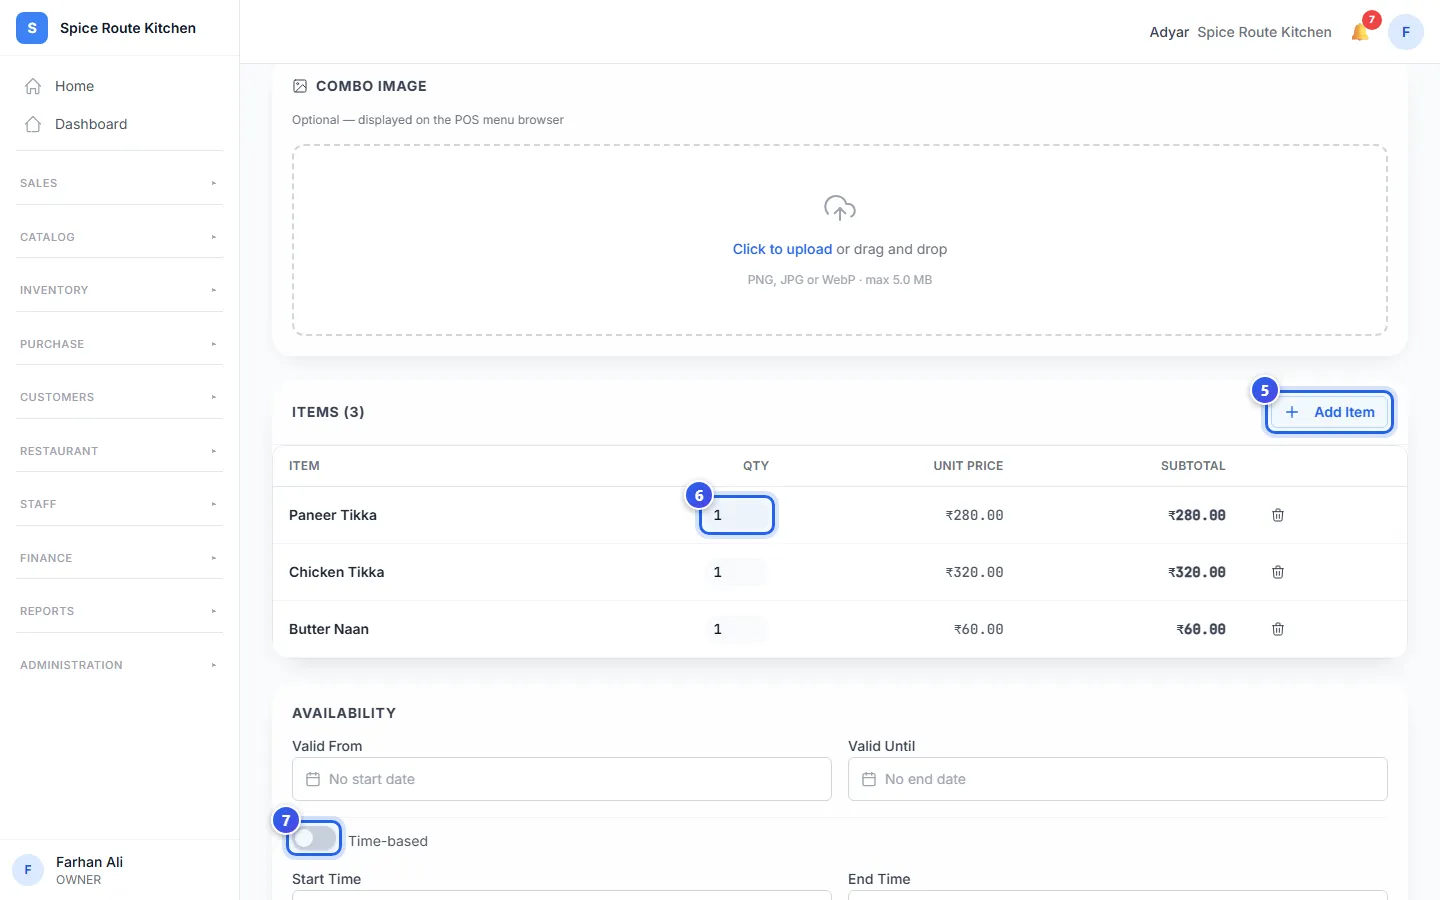Open the Valid From date field
The image size is (1440, 900).
562,779
